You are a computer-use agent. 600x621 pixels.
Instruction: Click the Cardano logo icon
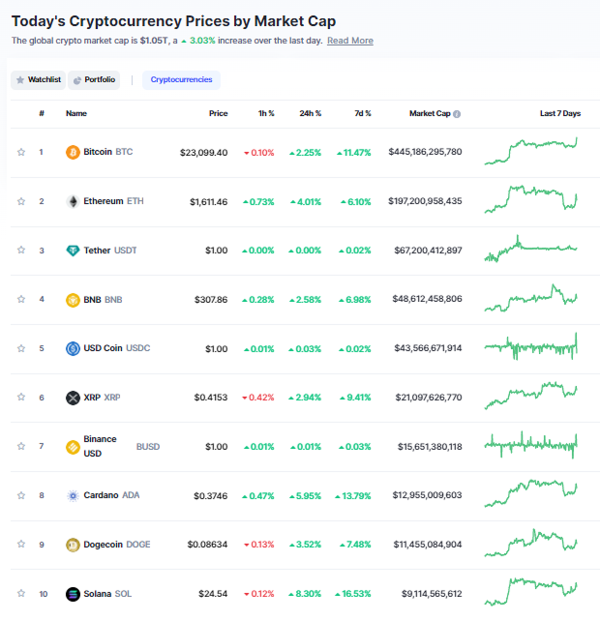72,496
